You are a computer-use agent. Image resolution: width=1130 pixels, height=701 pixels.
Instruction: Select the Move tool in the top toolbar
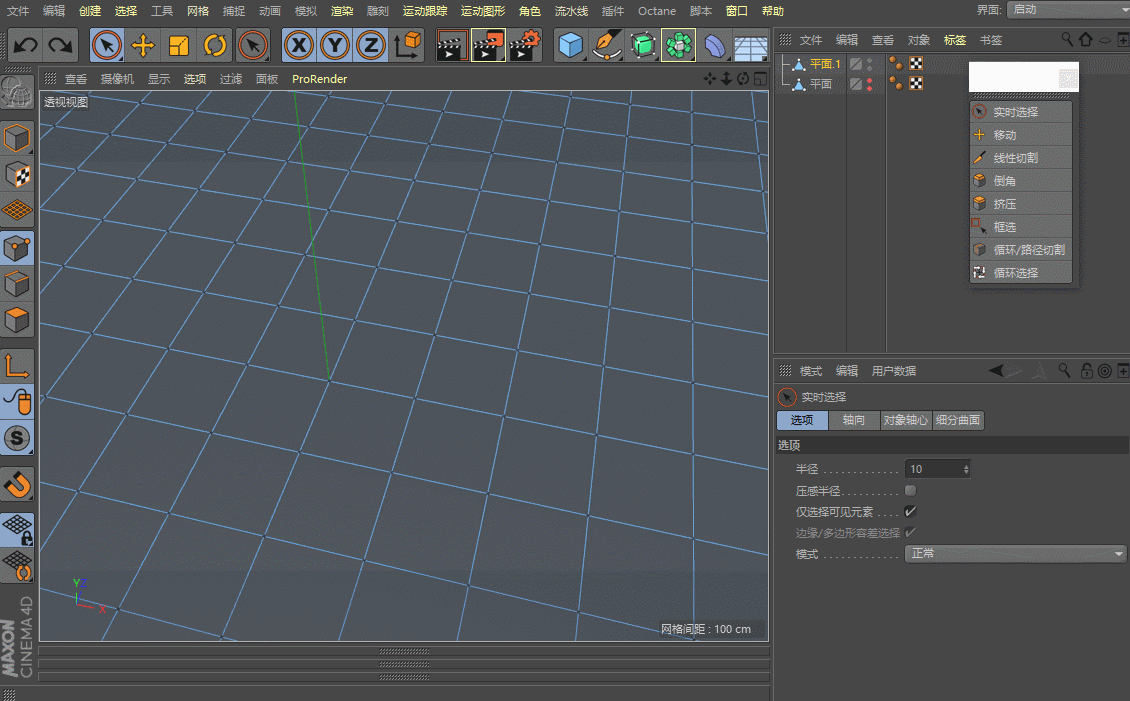tap(143, 45)
